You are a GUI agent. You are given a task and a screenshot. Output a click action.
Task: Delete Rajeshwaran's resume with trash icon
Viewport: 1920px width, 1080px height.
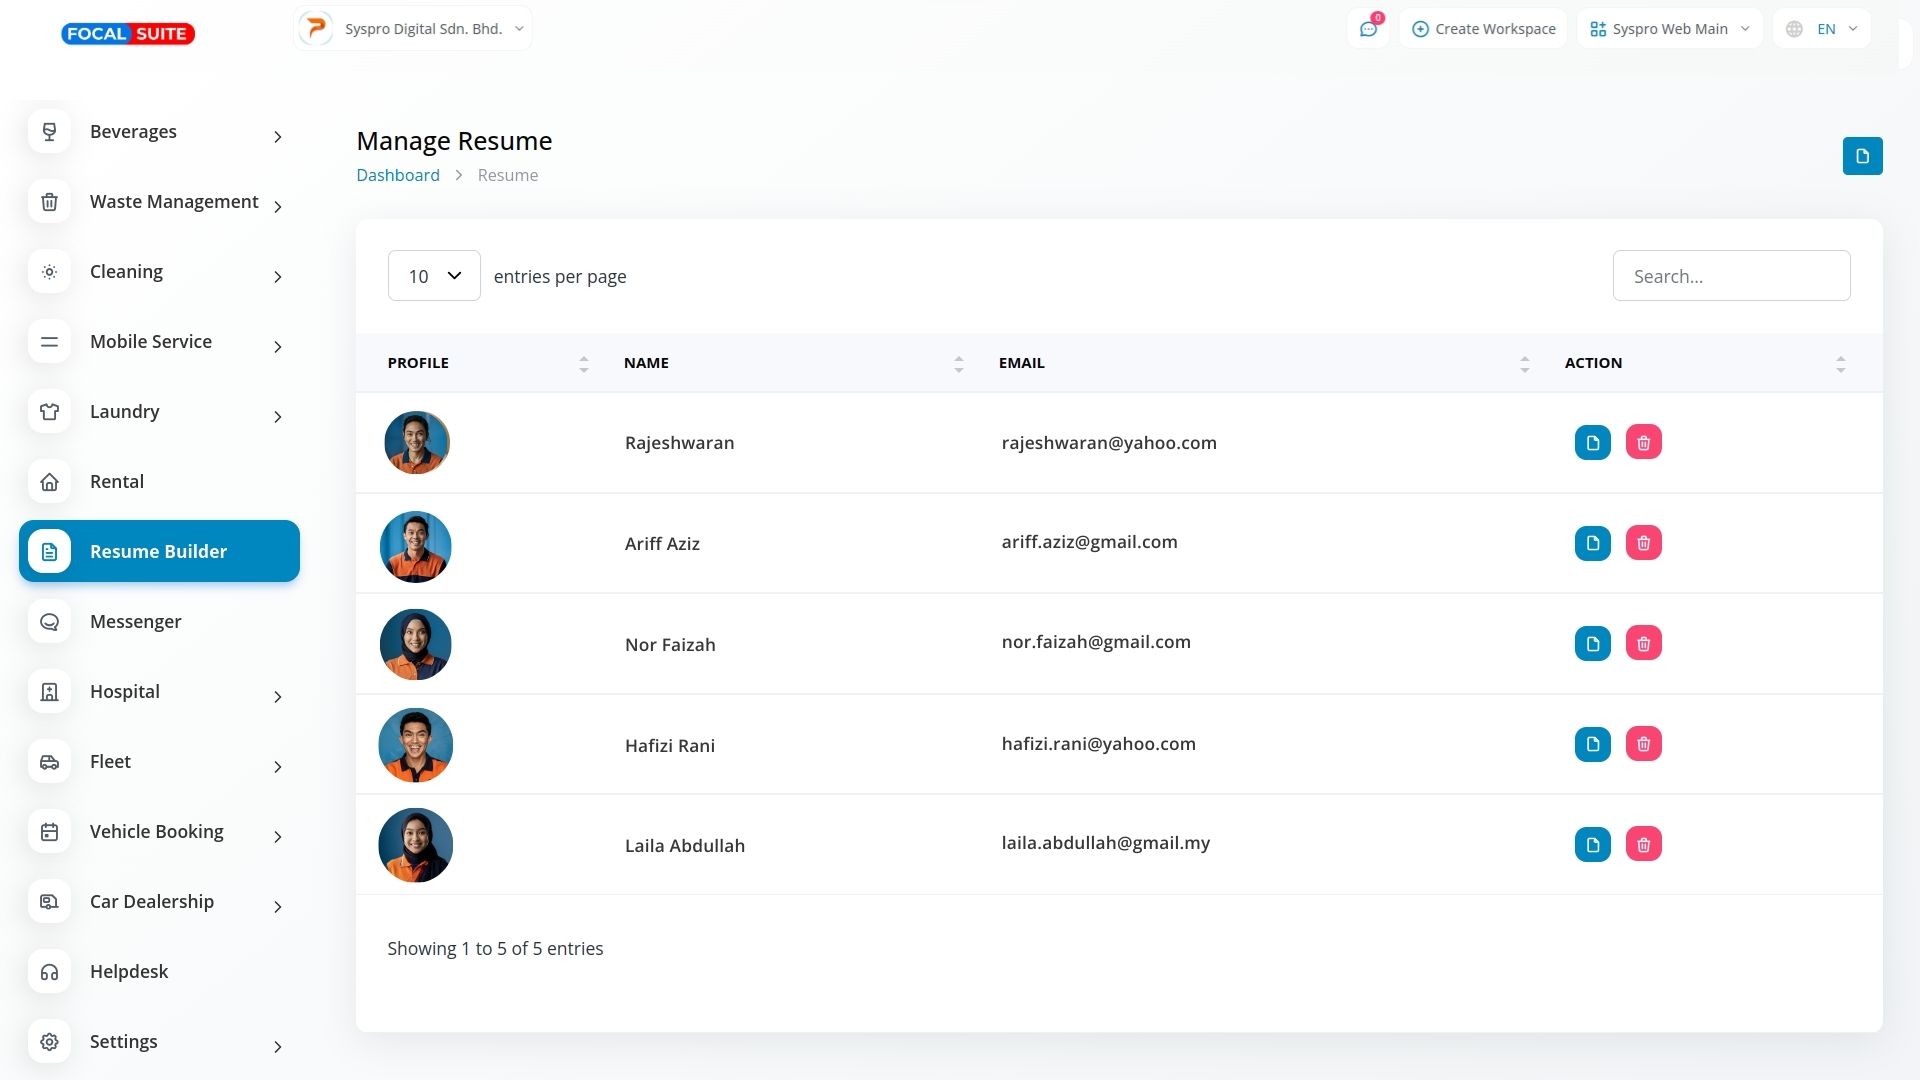[x=1643, y=442]
